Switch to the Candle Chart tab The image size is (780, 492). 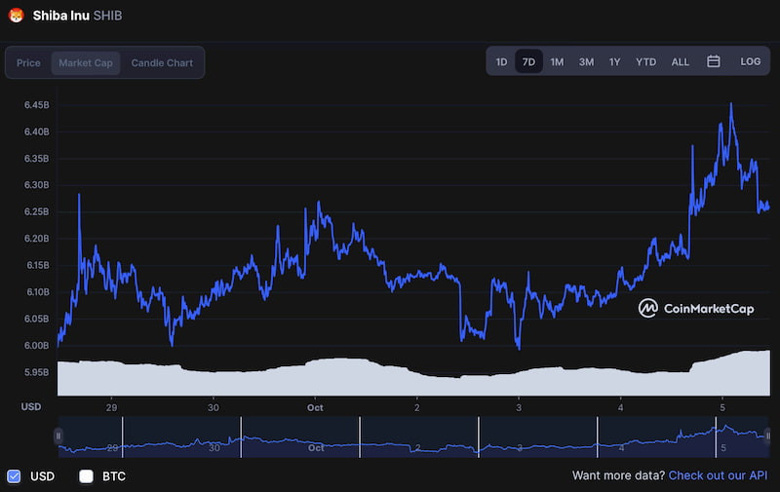(x=162, y=63)
